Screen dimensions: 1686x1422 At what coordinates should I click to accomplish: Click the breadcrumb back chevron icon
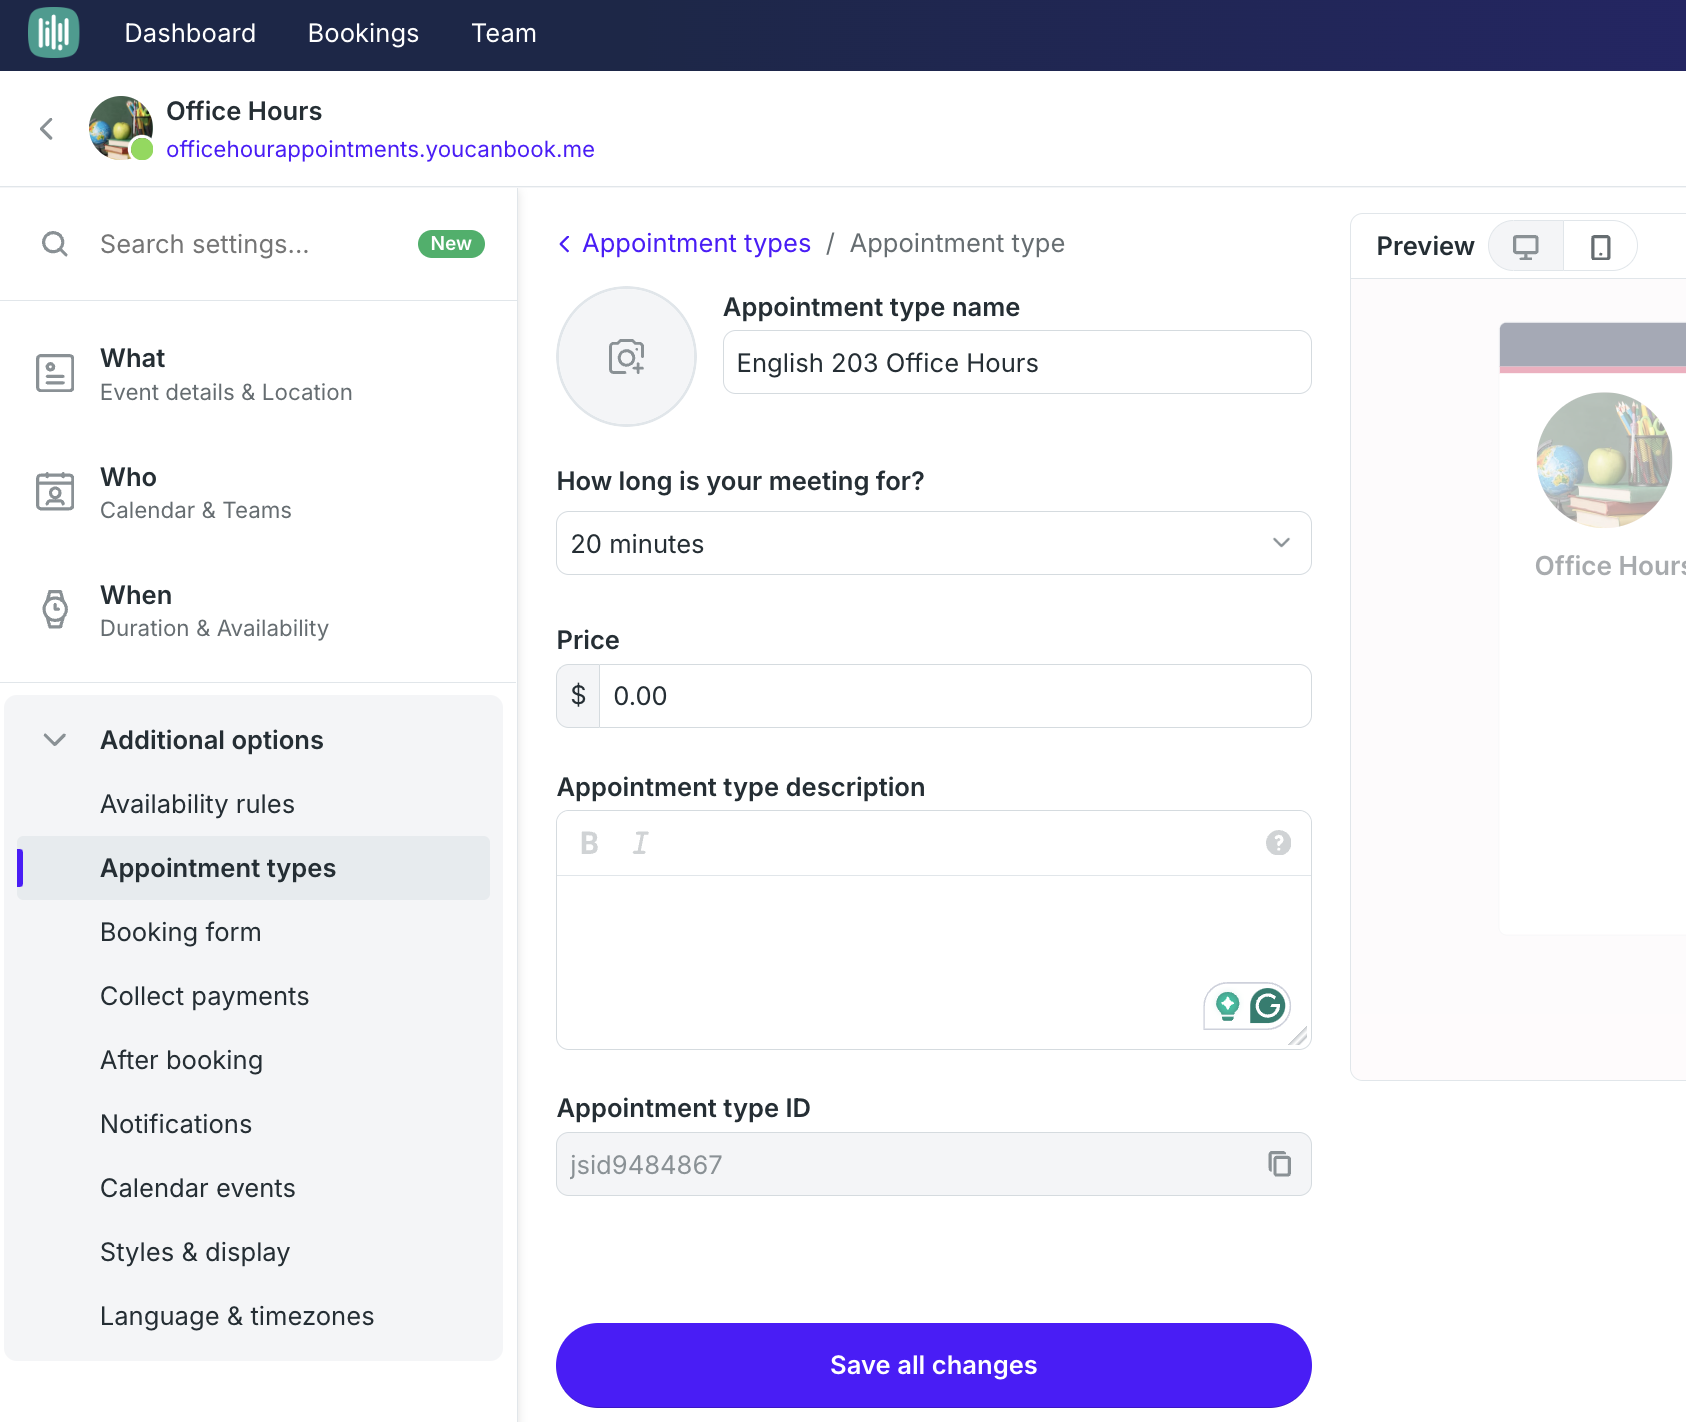[x=565, y=244]
